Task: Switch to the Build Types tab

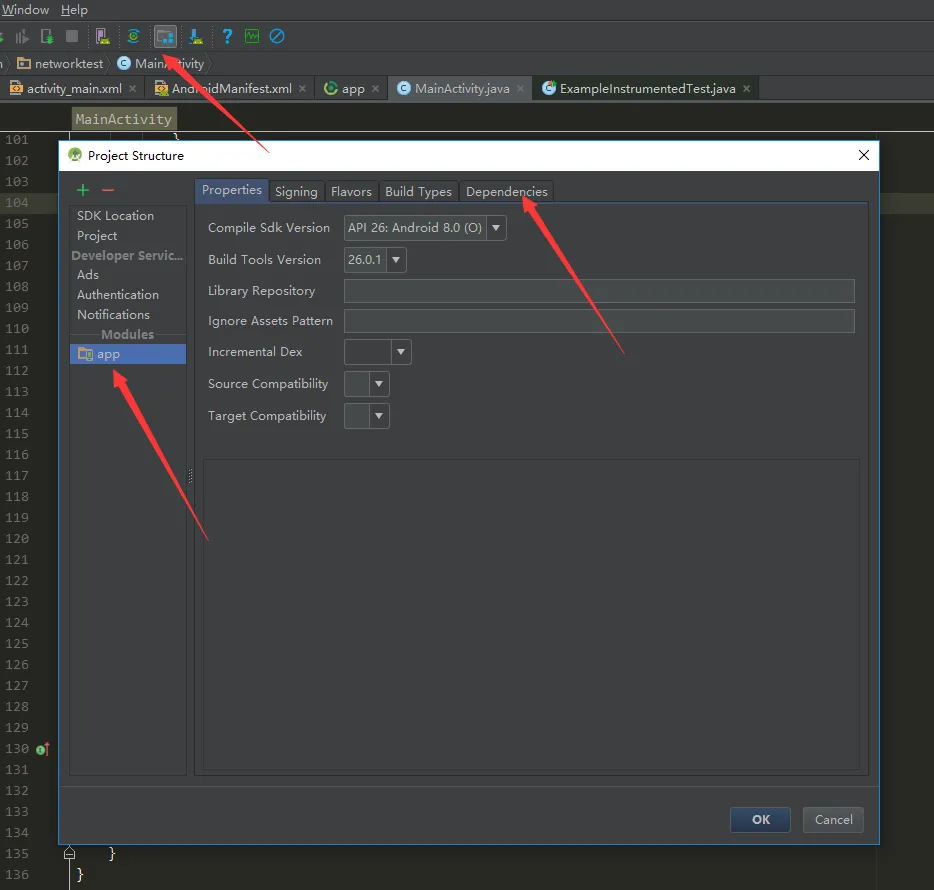Action: point(419,192)
